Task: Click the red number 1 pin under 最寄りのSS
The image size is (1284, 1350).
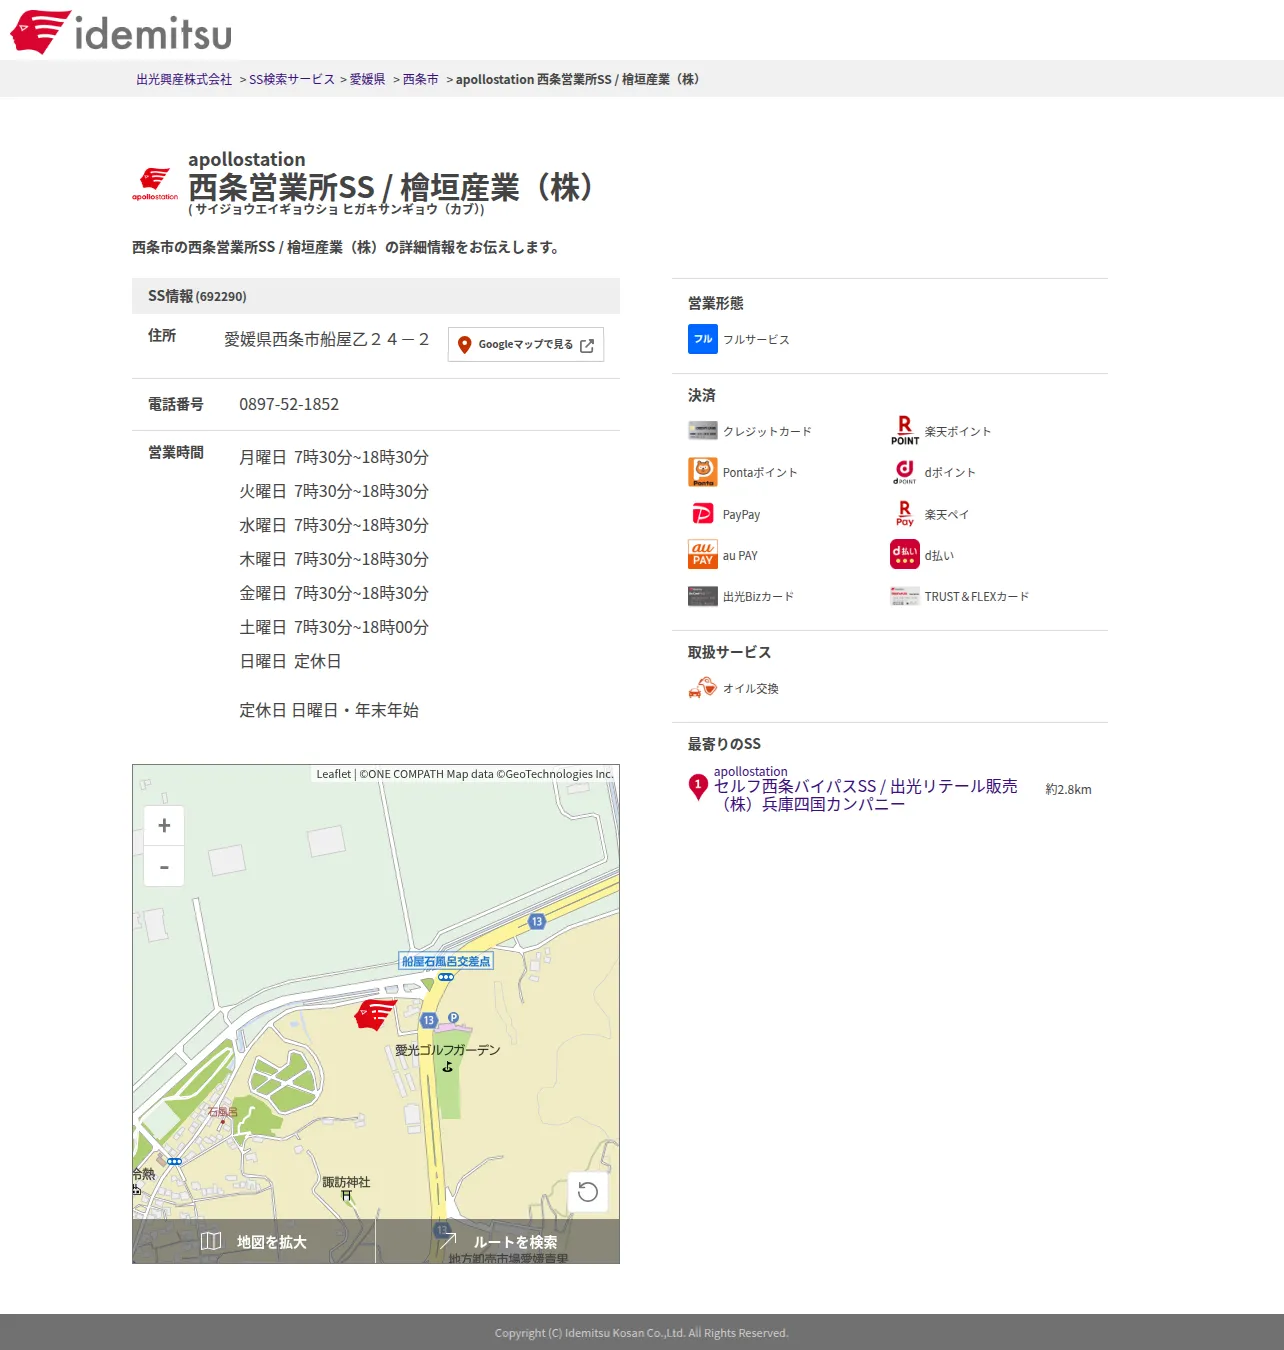Action: click(698, 787)
